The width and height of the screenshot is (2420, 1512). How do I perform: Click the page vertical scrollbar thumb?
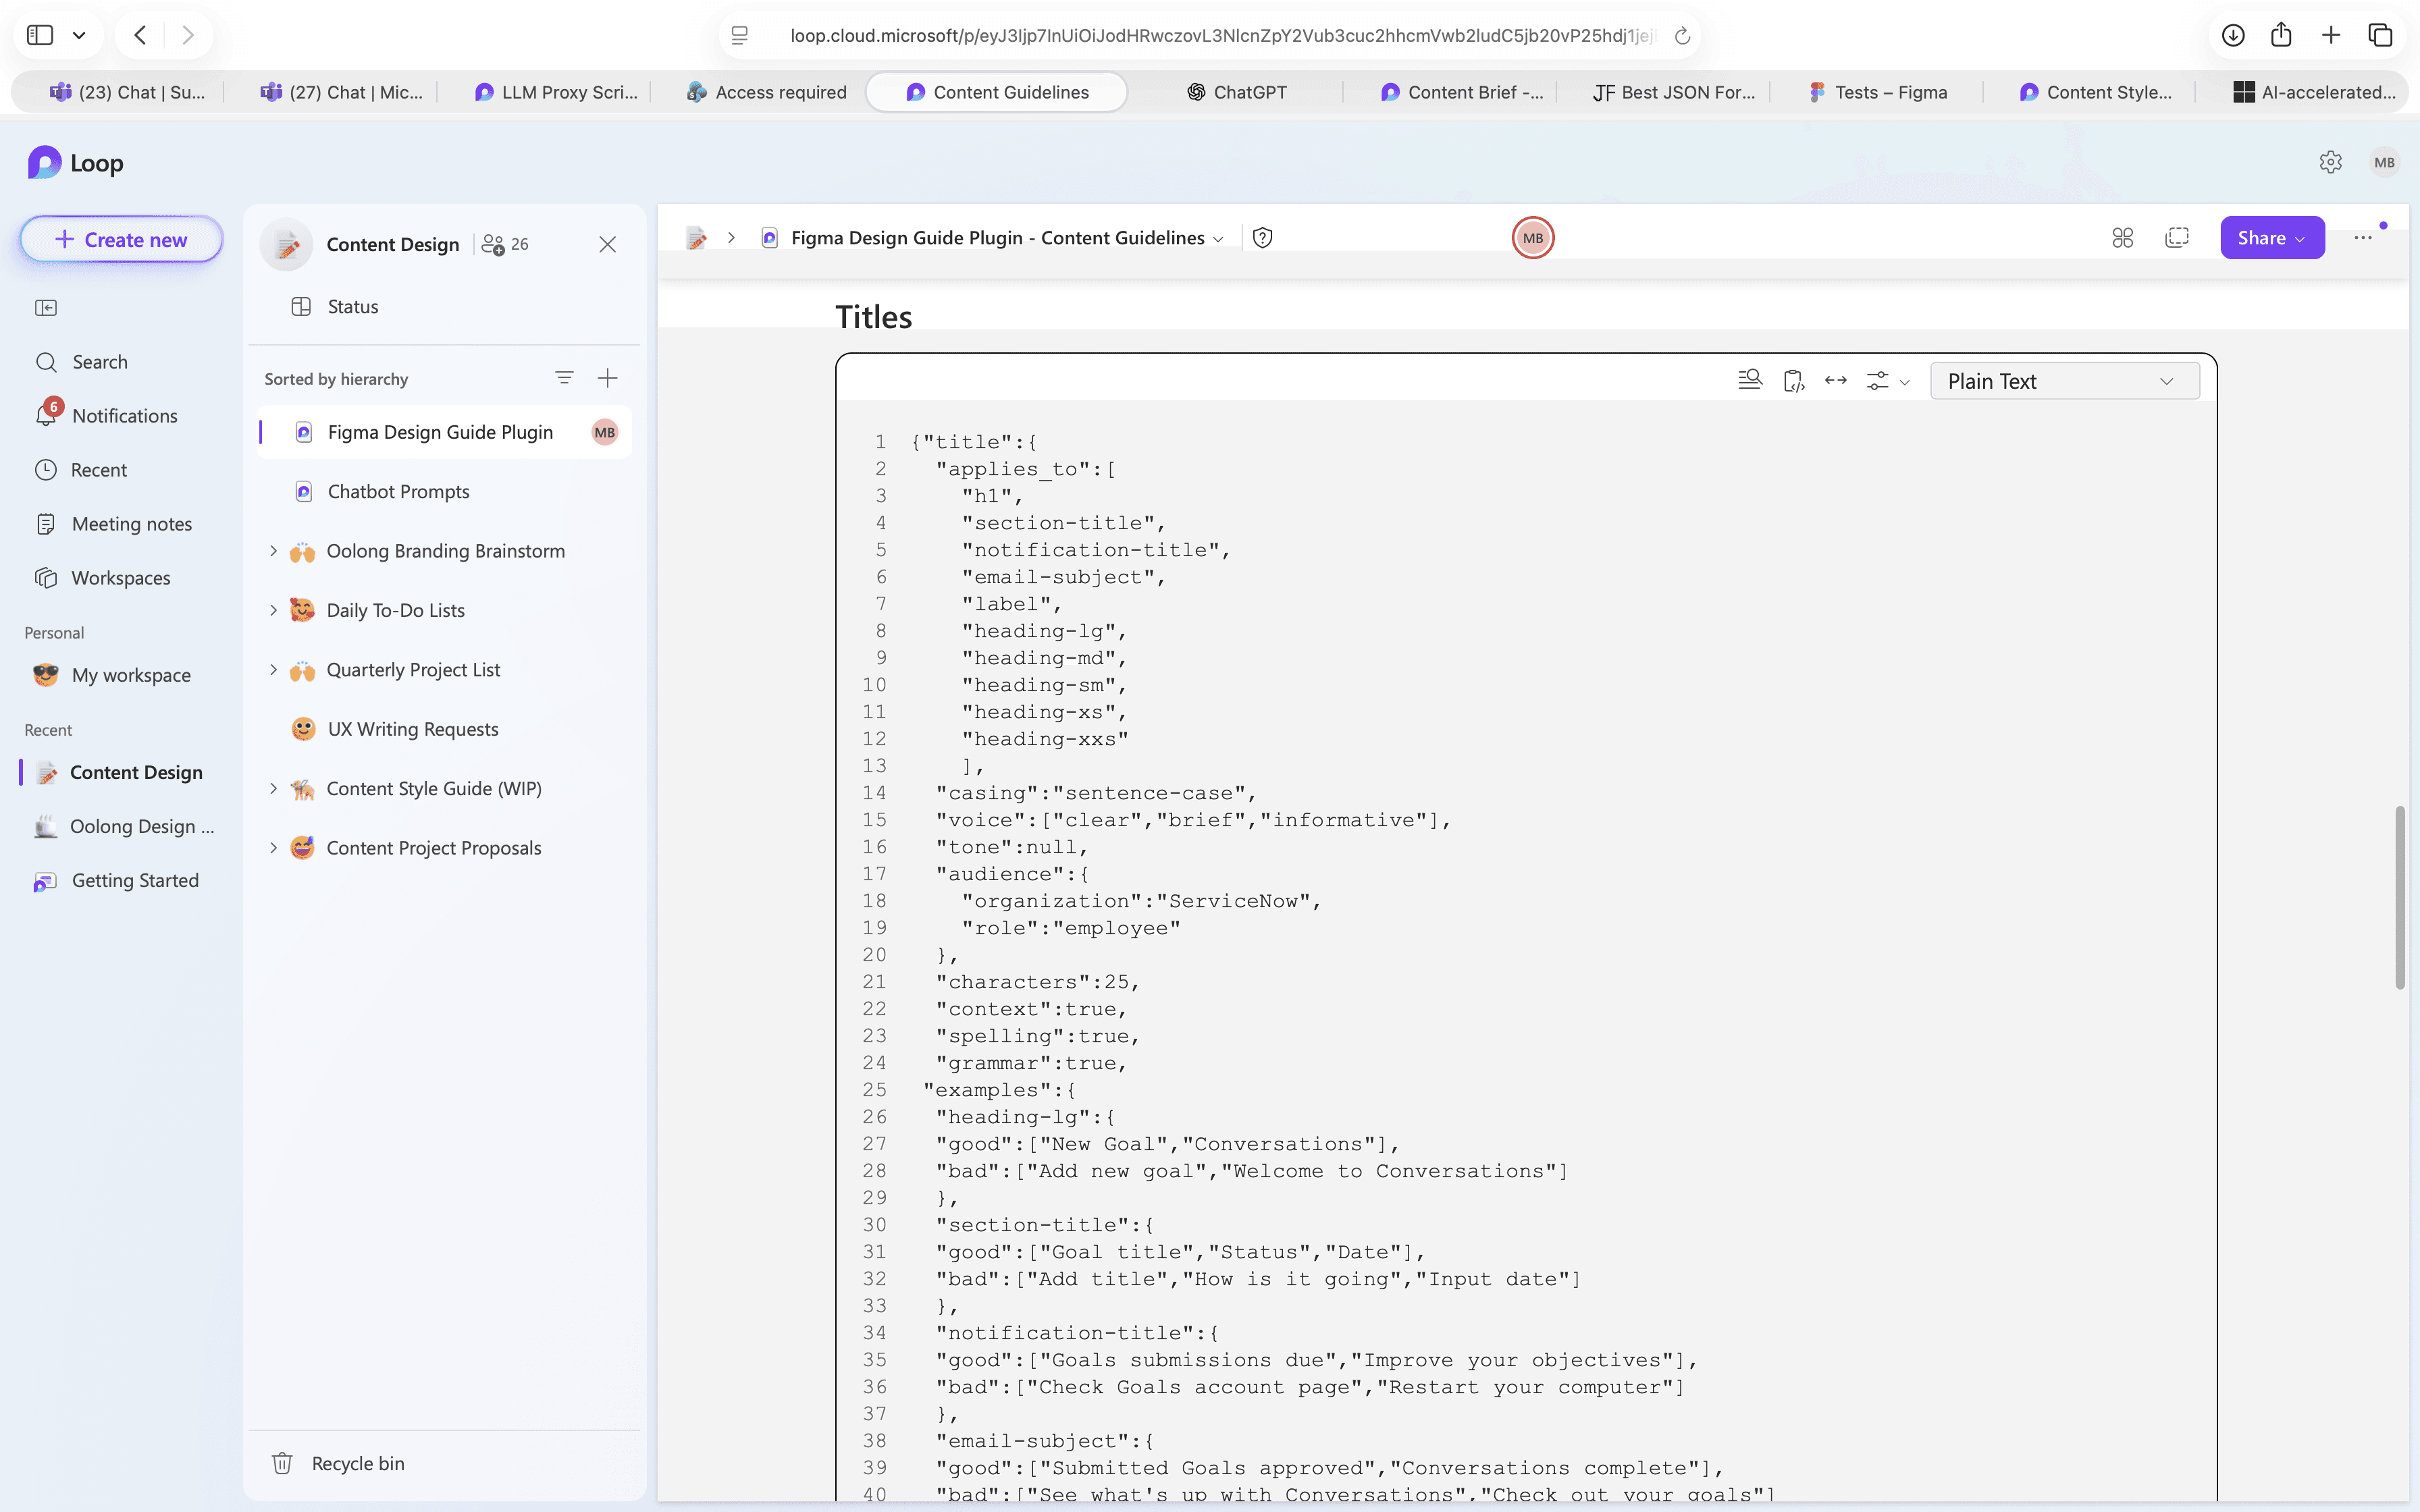(2399, 897)
